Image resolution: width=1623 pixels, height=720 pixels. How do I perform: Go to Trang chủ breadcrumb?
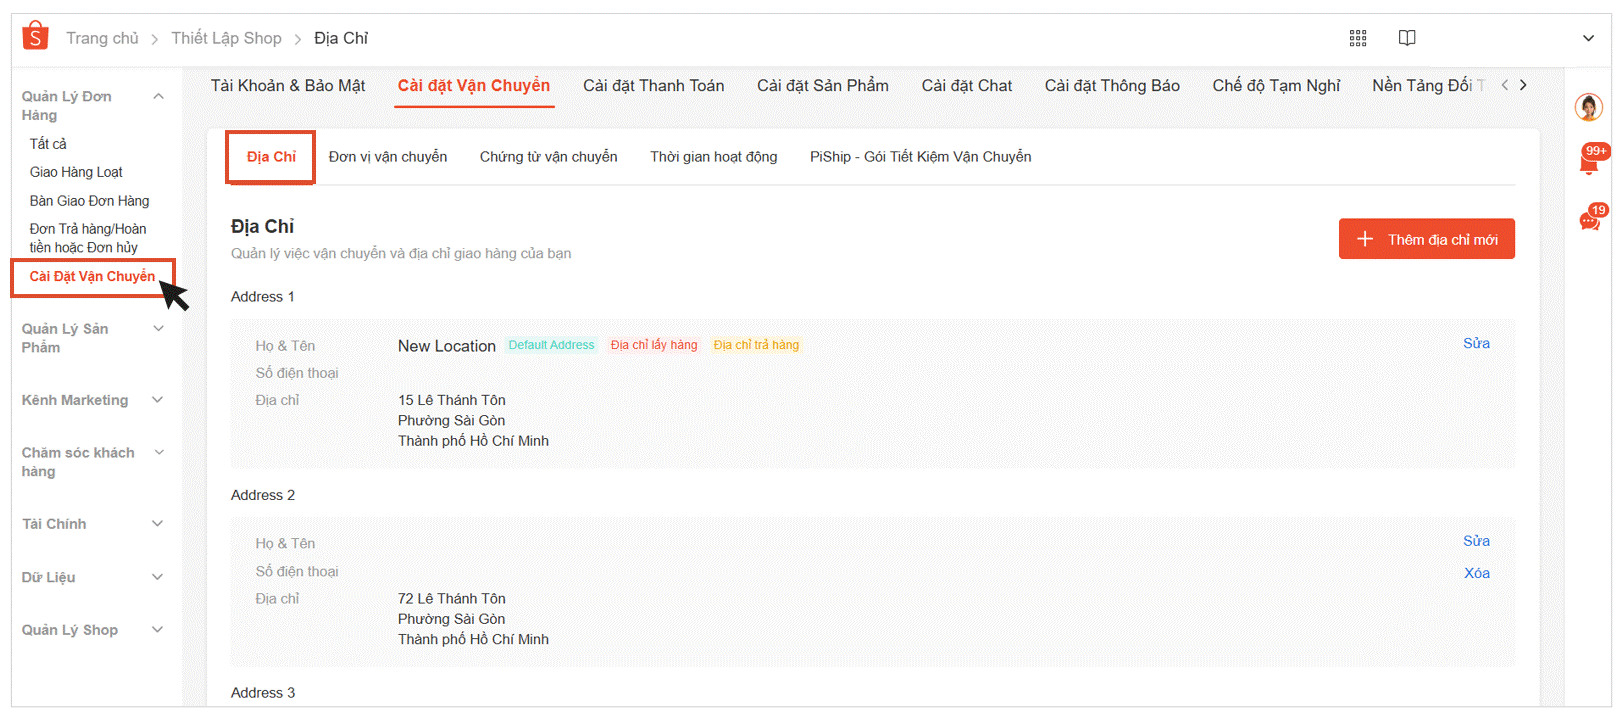(x=102, y=38)
